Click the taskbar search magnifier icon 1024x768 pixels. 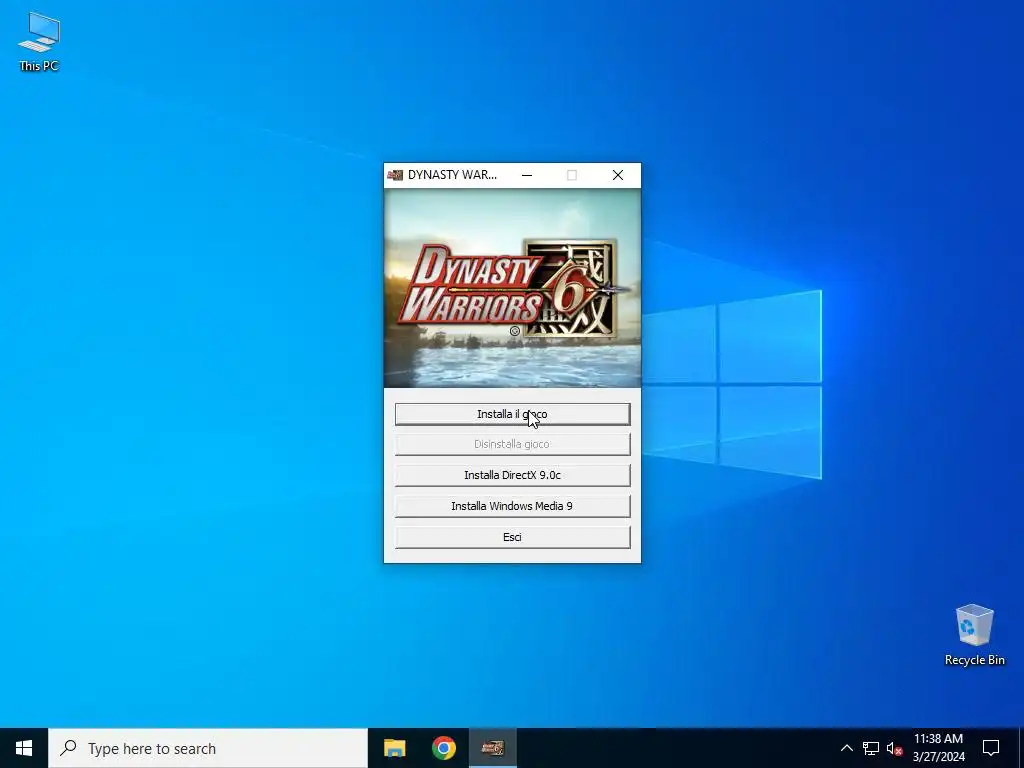pos(68,748)
